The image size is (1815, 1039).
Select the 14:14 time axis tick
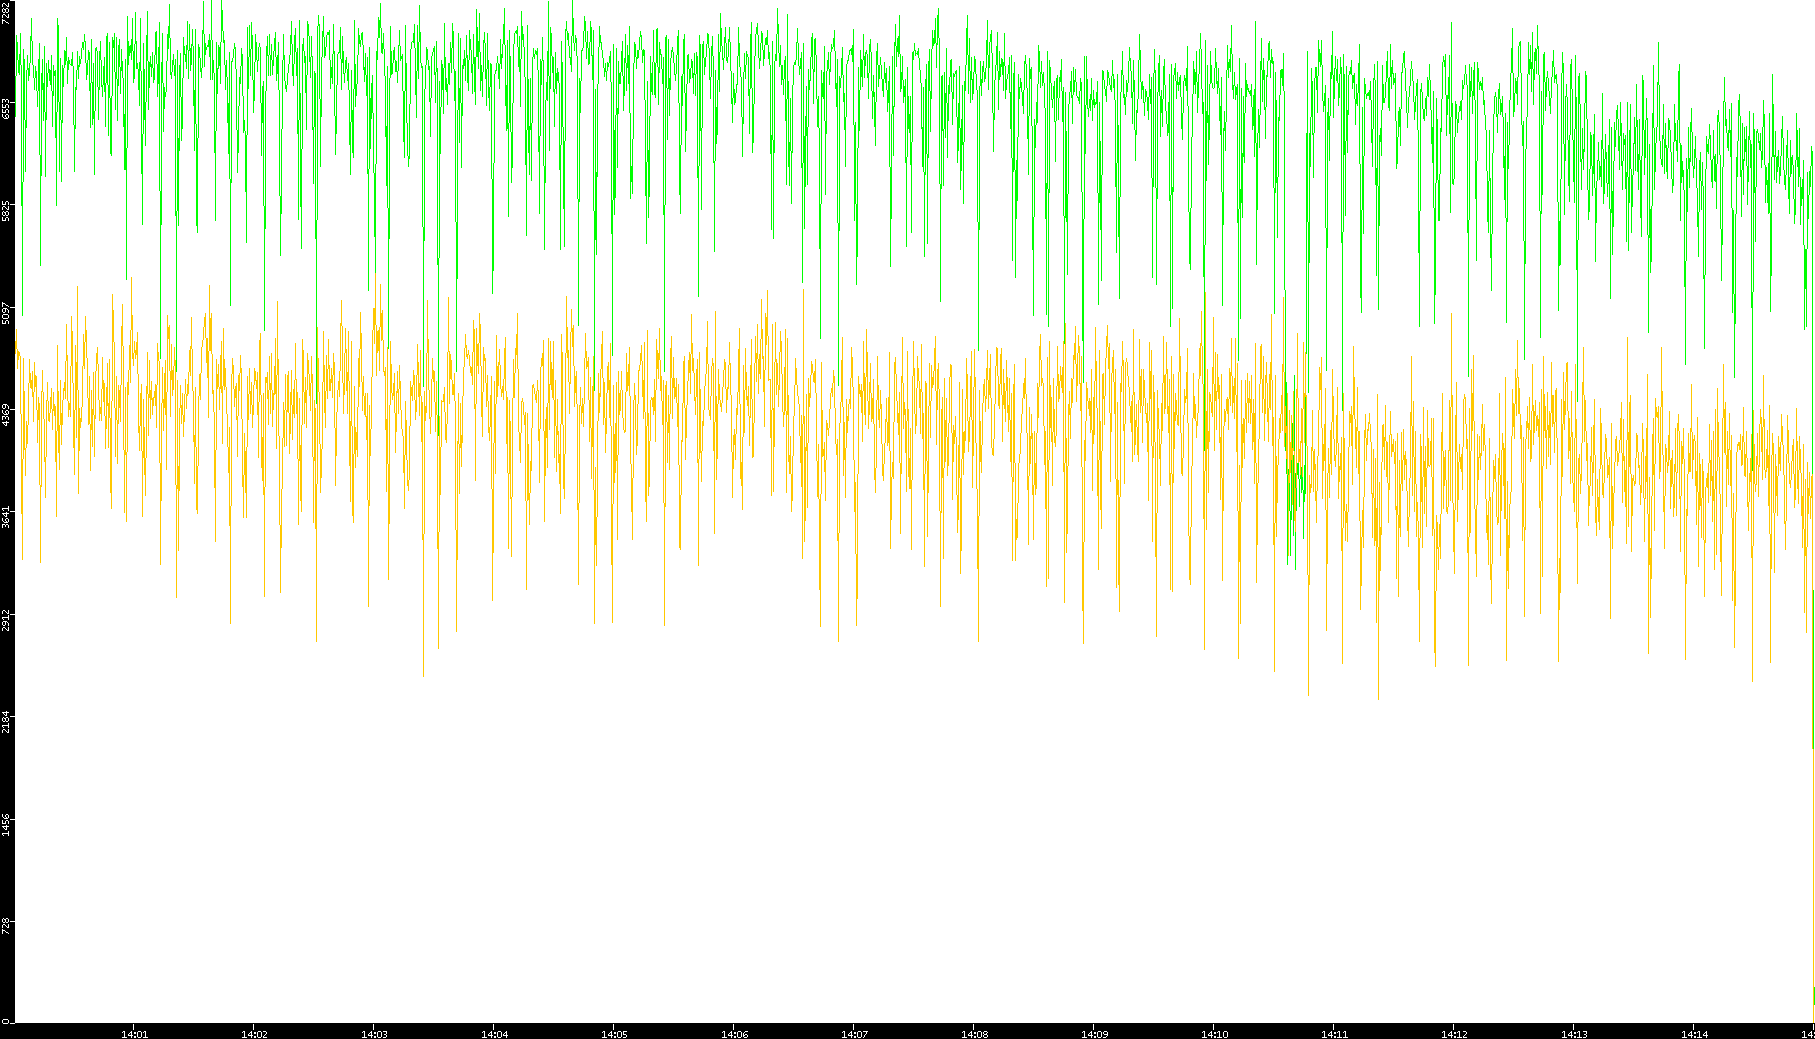coord(1694,1034)
